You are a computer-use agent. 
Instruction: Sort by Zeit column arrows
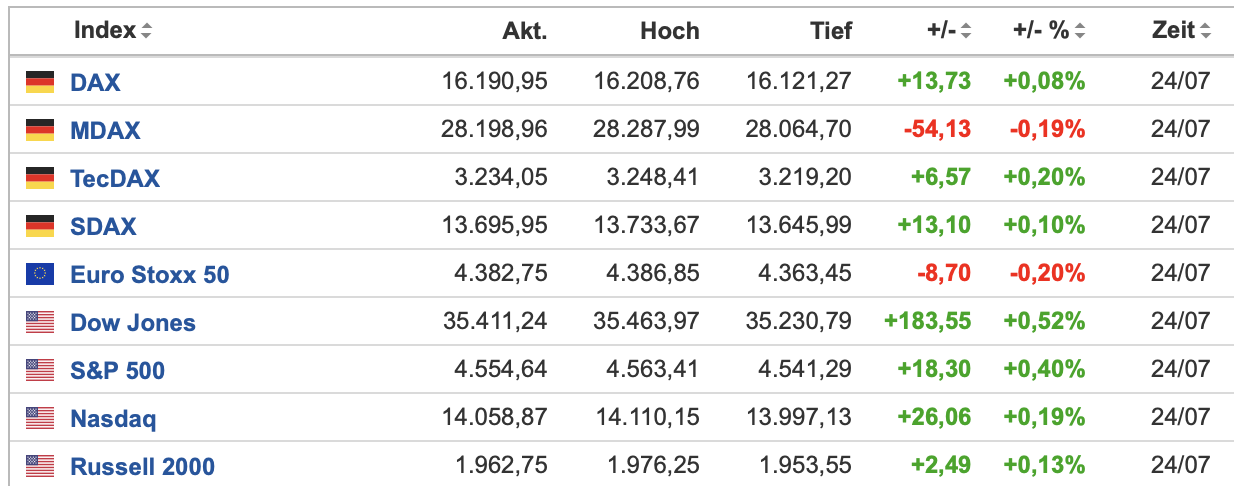pos(1206,31)
